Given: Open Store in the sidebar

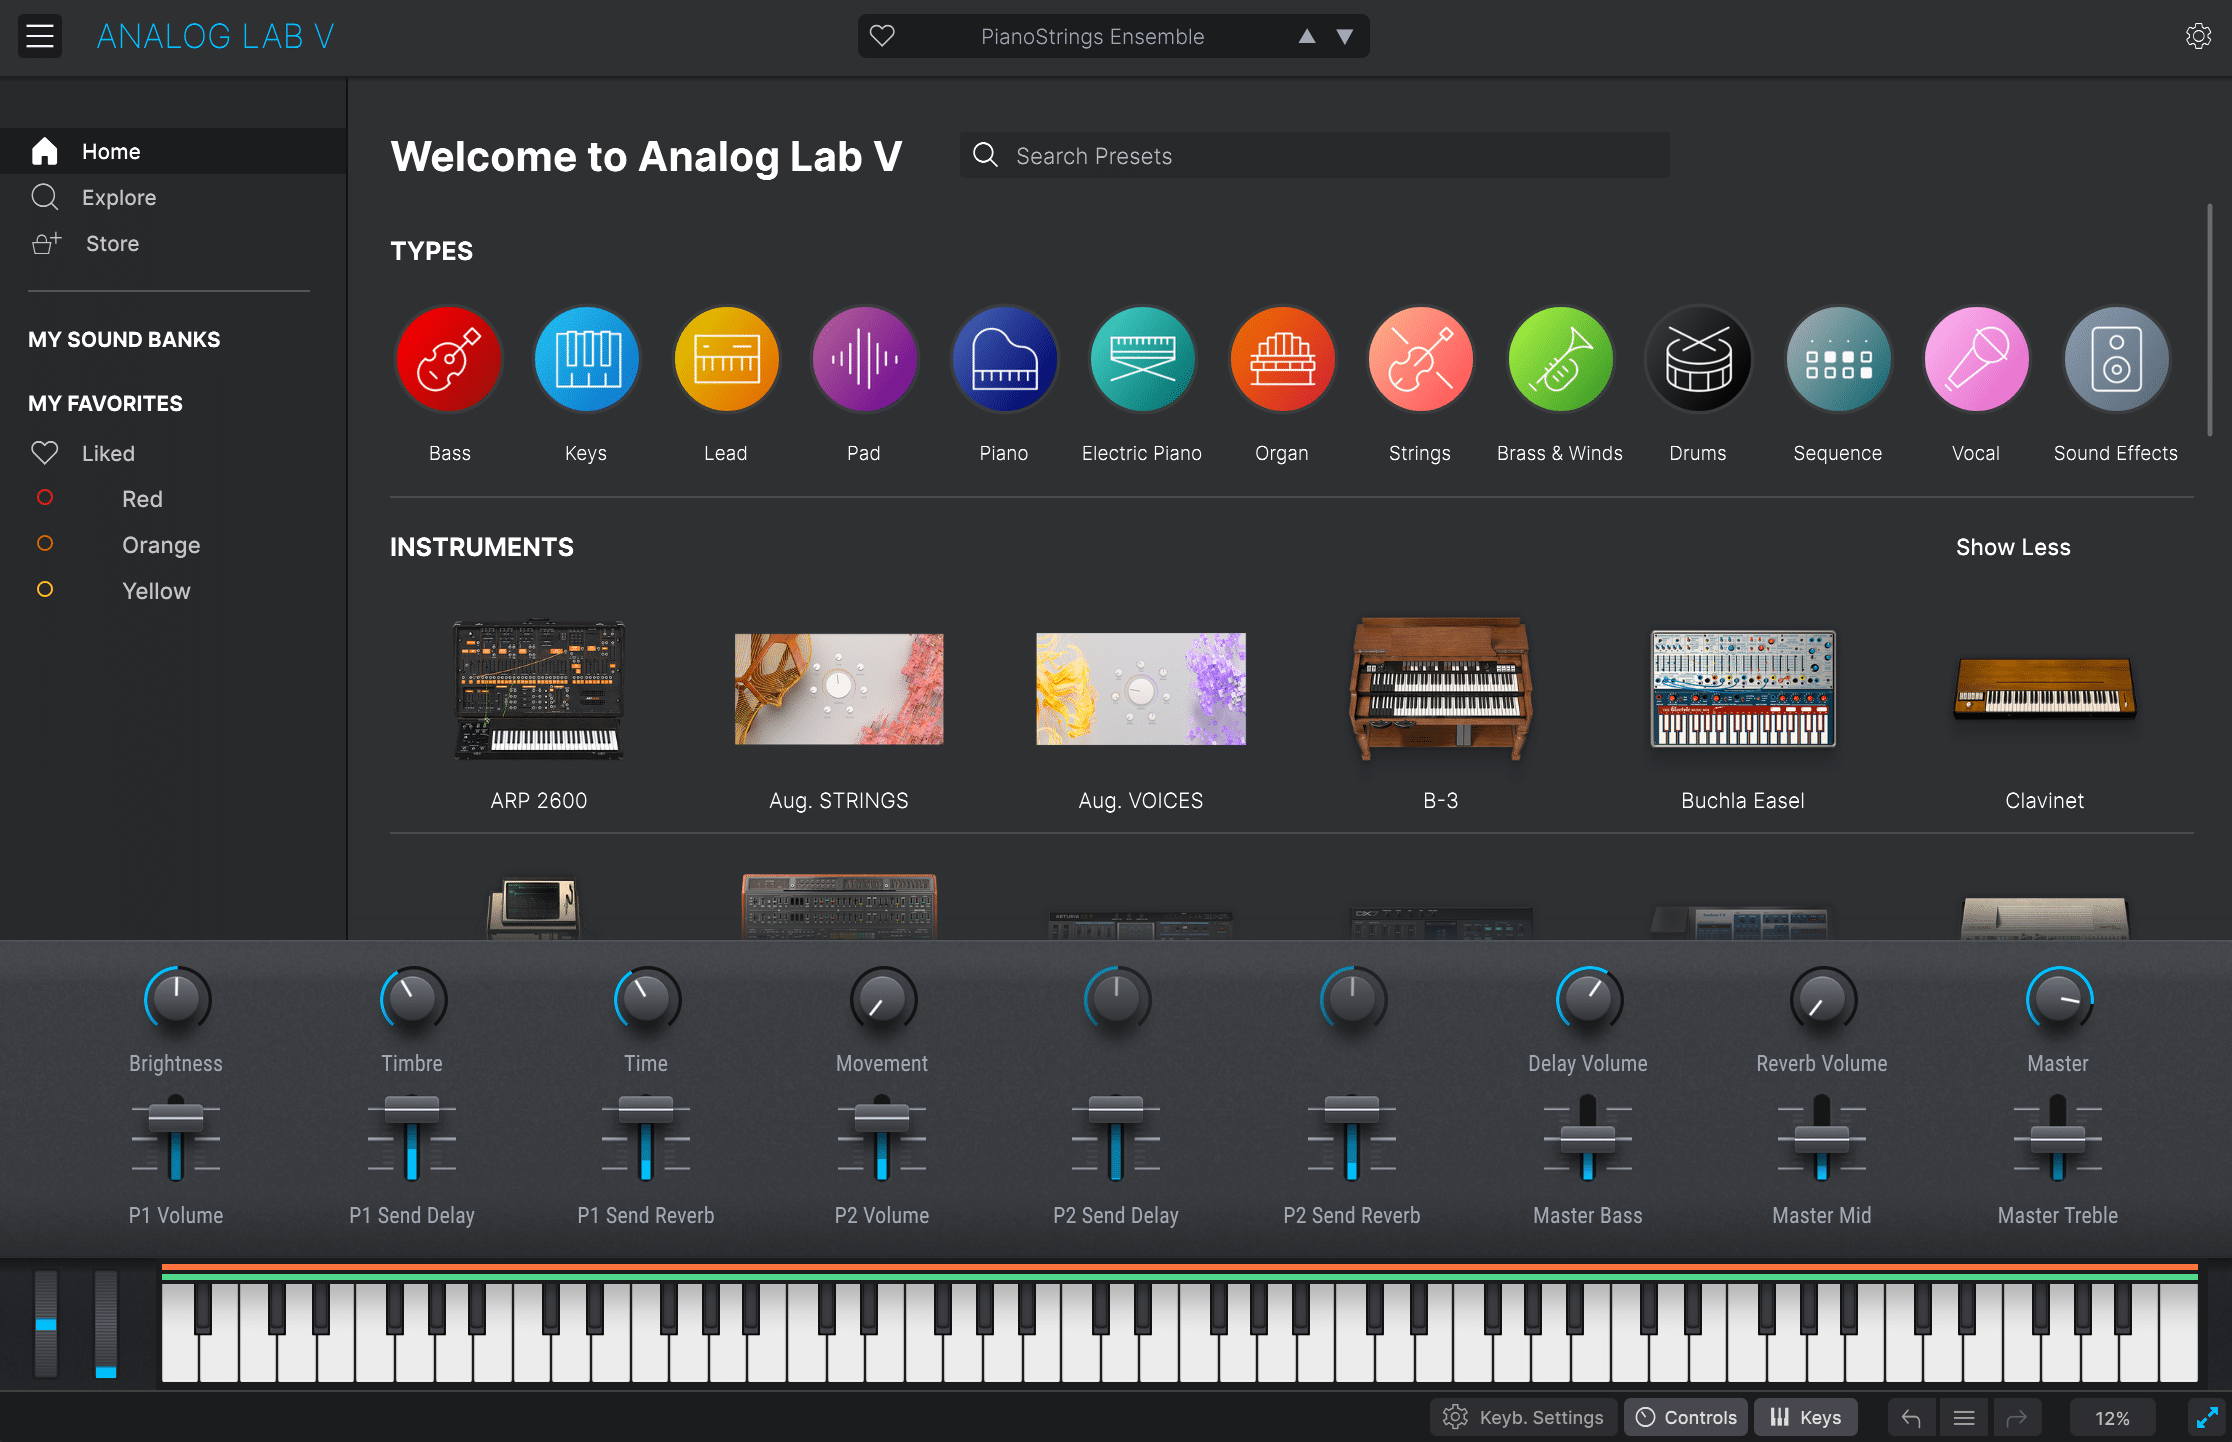Looking at the screenshot, I should pos(173,243).
